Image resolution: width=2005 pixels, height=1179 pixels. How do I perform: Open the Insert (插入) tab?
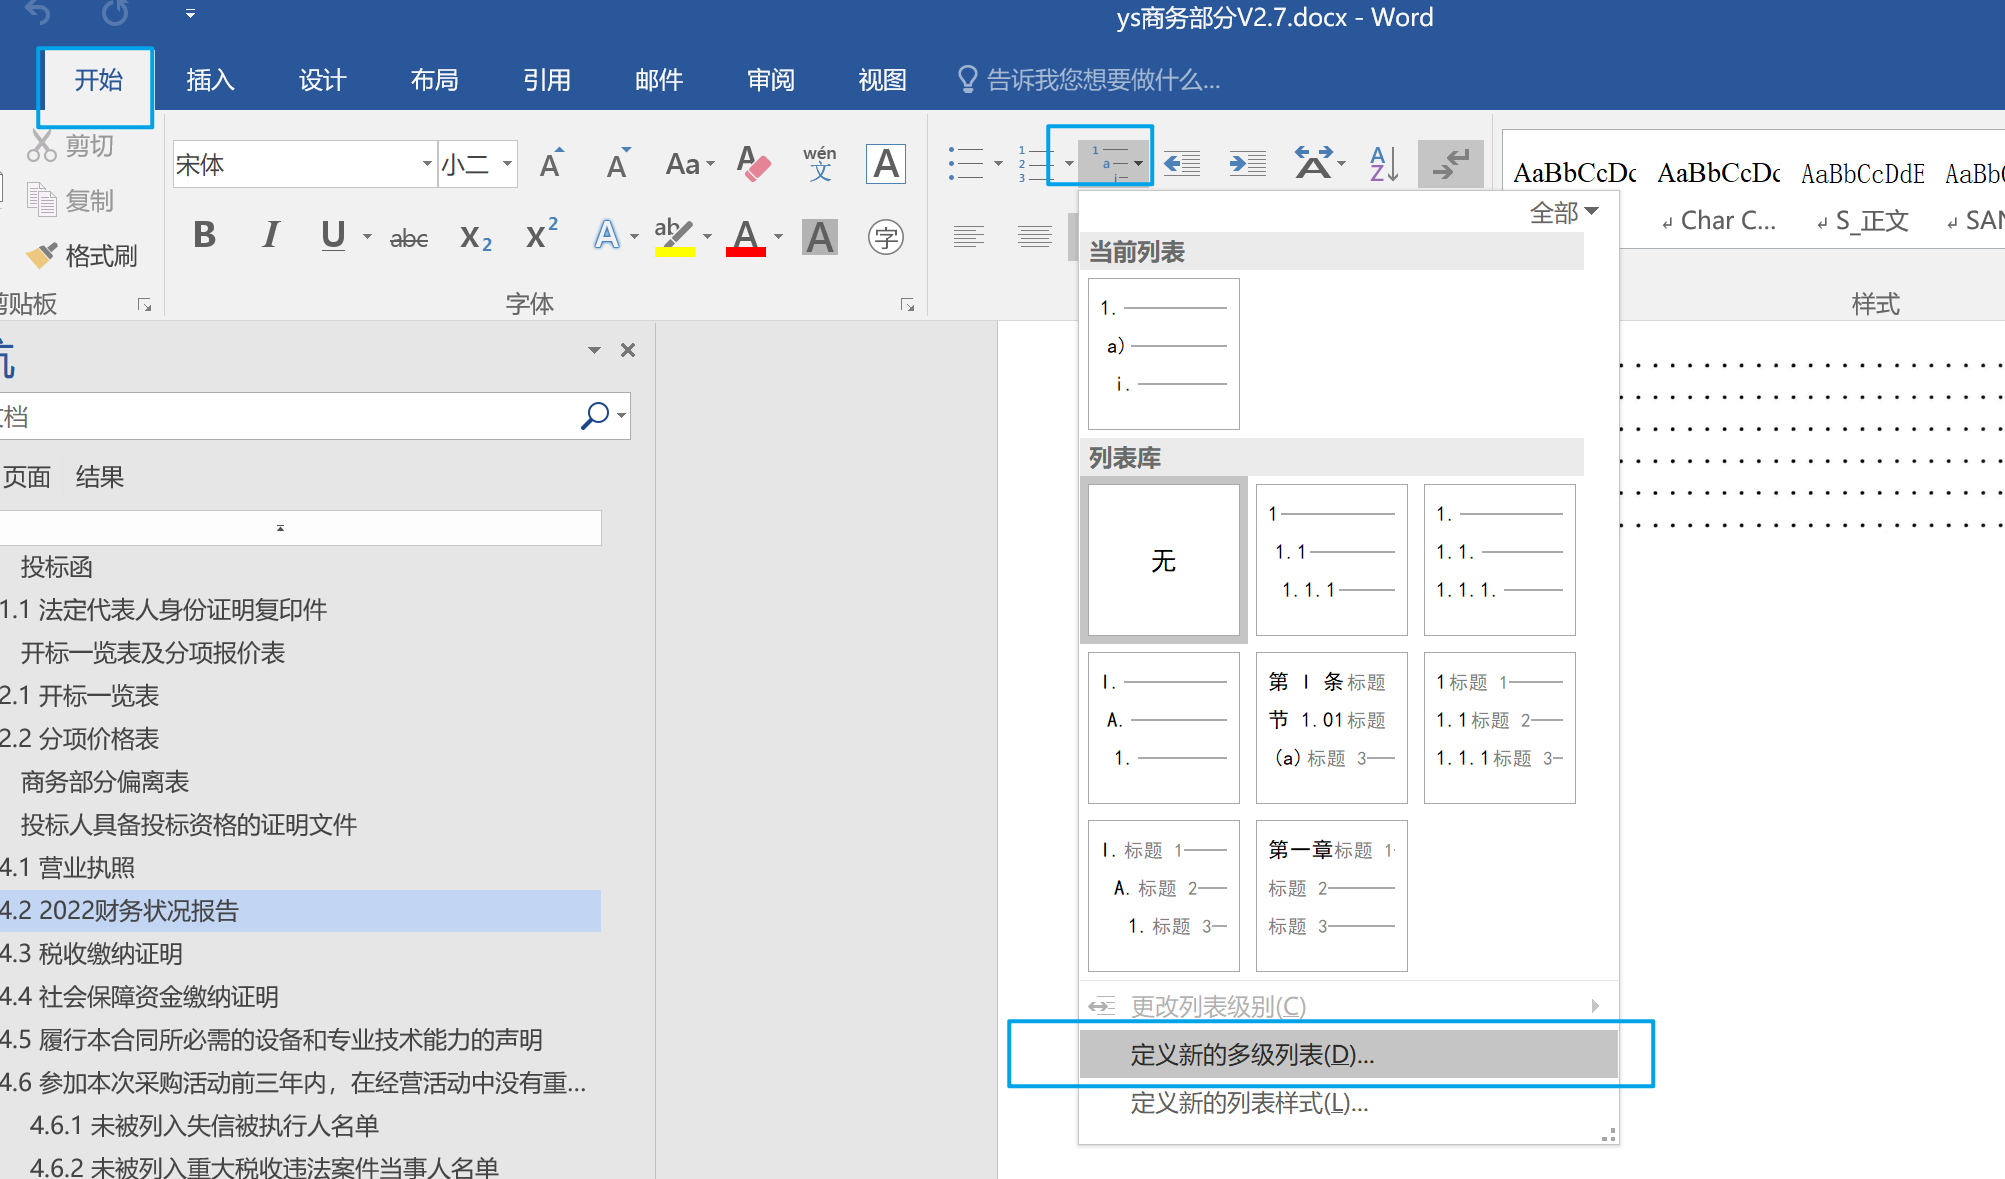210,80
